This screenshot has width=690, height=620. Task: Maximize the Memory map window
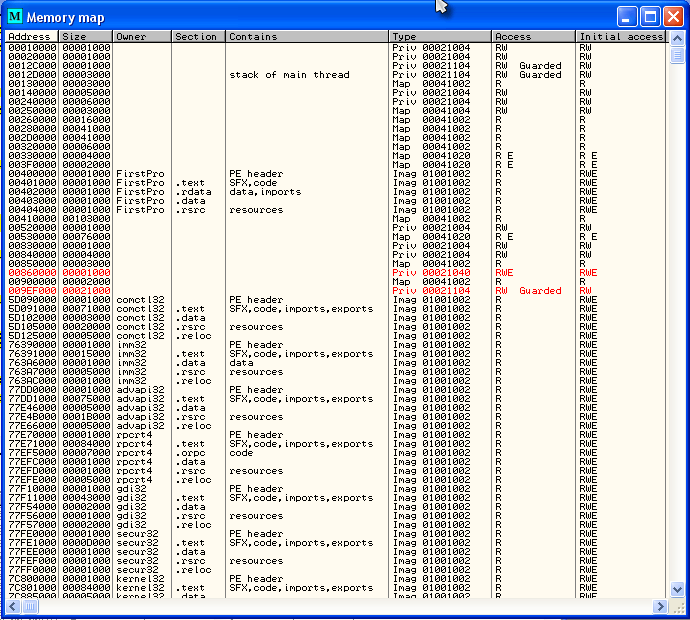(x=649, y=16)
